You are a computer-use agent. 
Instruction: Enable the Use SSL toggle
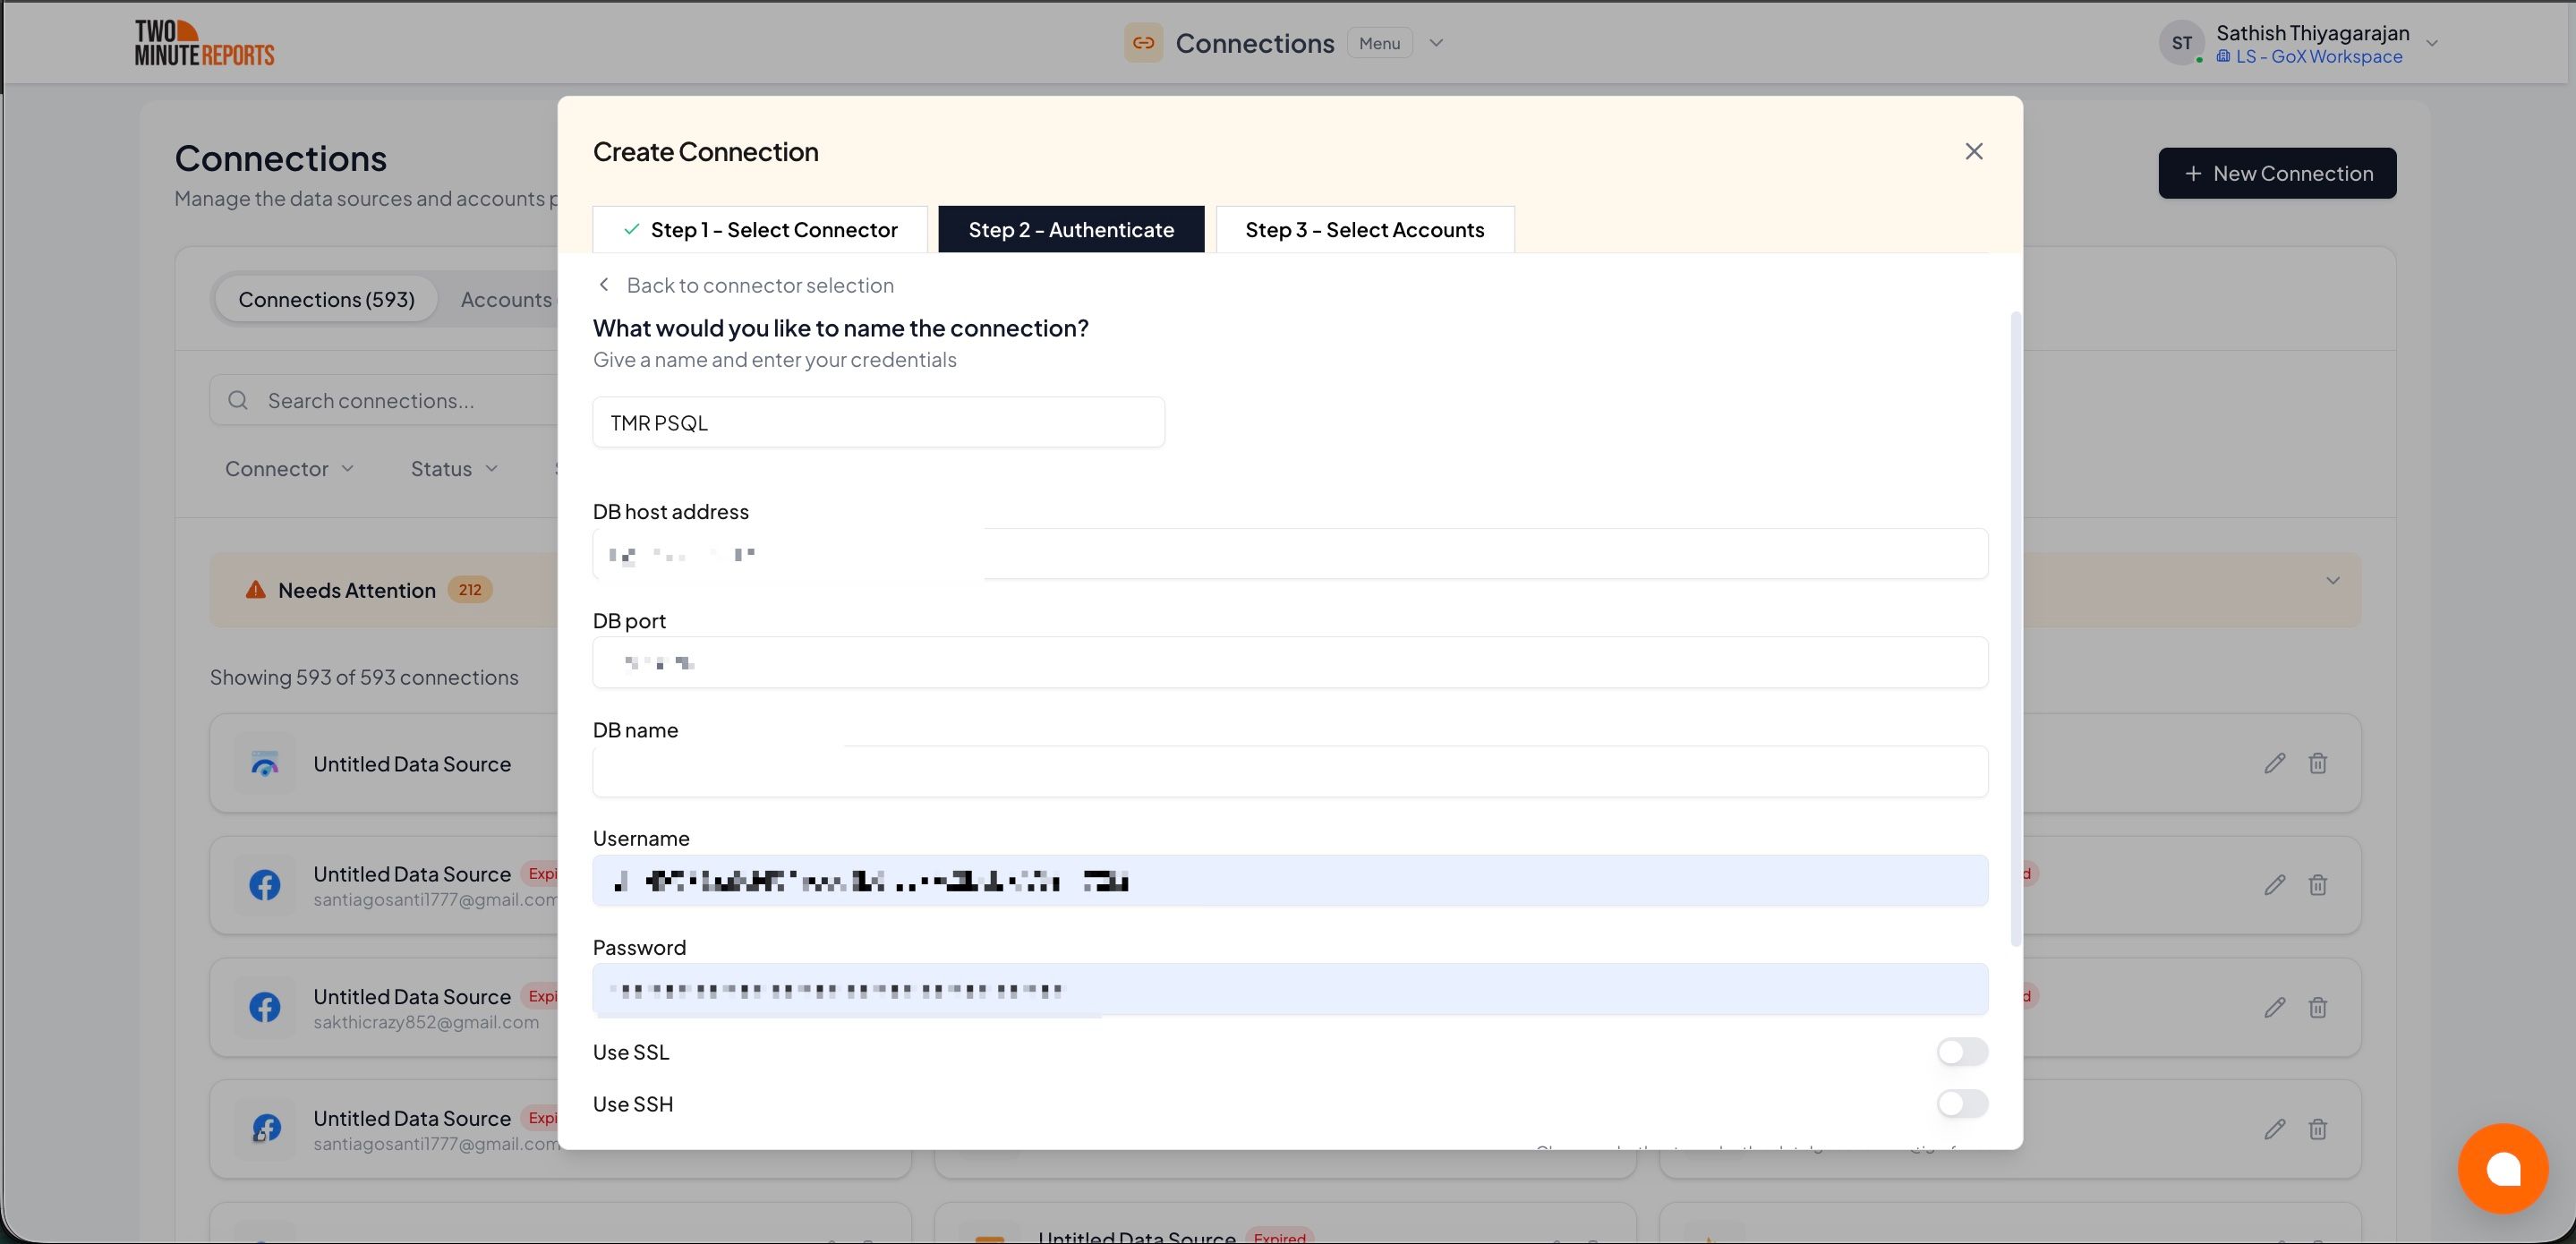click(1961, 1051)
